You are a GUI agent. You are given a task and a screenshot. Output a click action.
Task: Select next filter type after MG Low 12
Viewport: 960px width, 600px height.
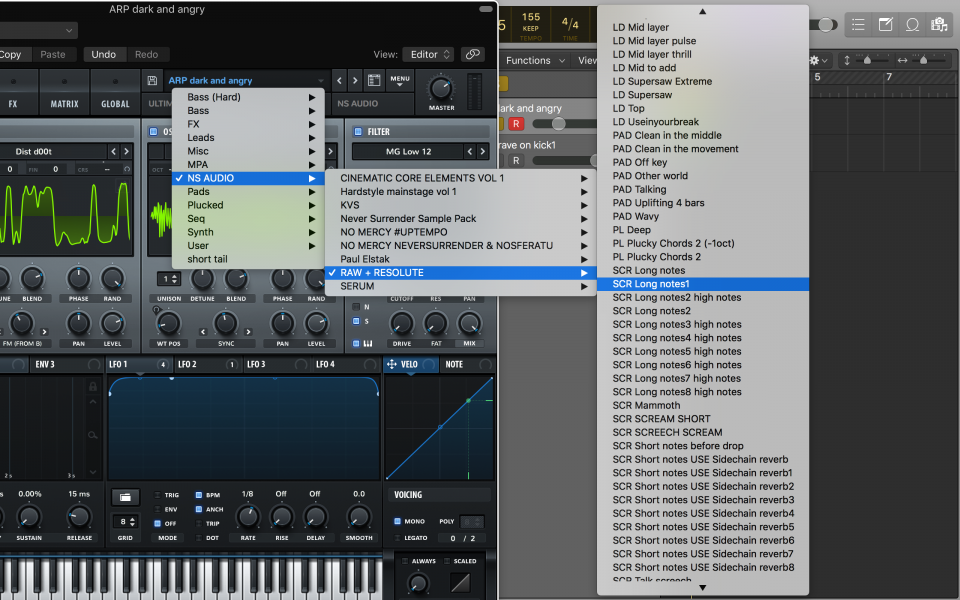coord(482,151)
